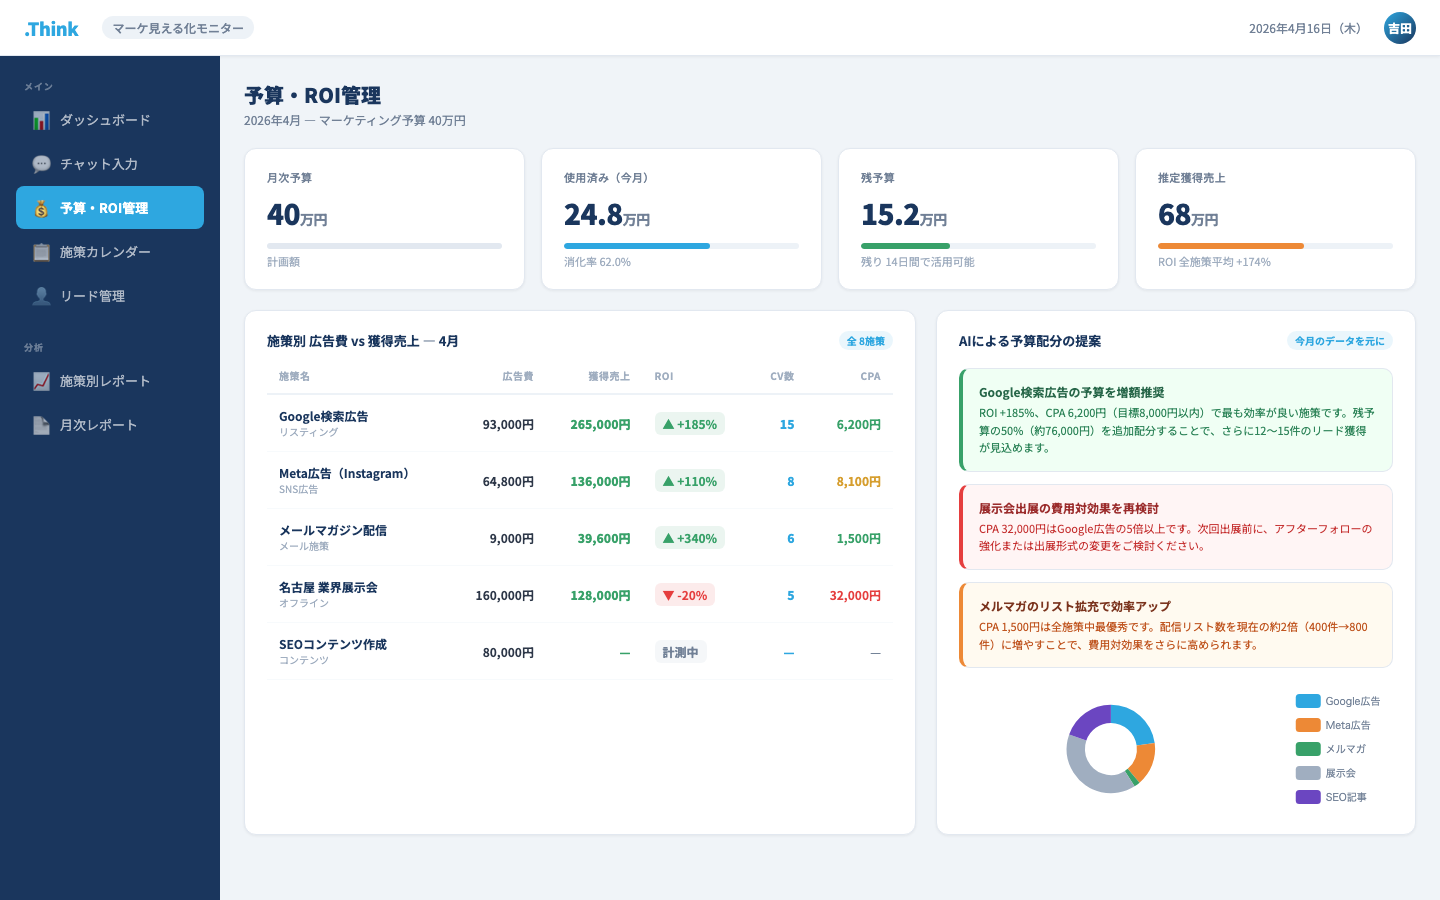The width and height of the screenshot is (1440, 900).
Task: Select the Google検索広告 row name
Action: pyautogui.click(x=323, y=416)
